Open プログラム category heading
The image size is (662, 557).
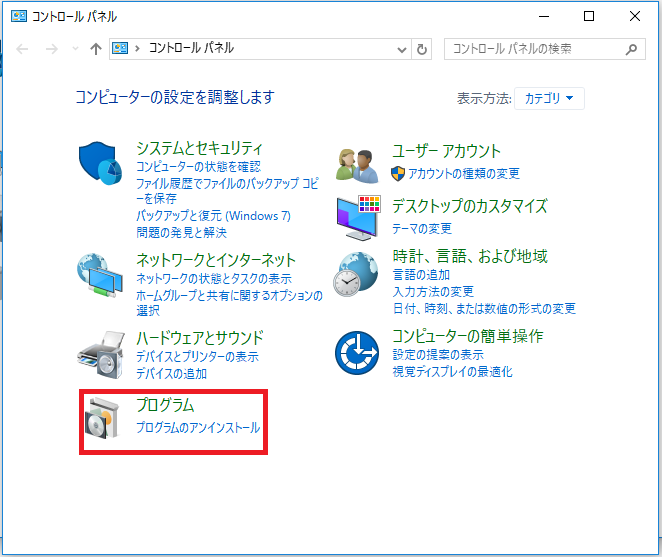click(165, 405)
